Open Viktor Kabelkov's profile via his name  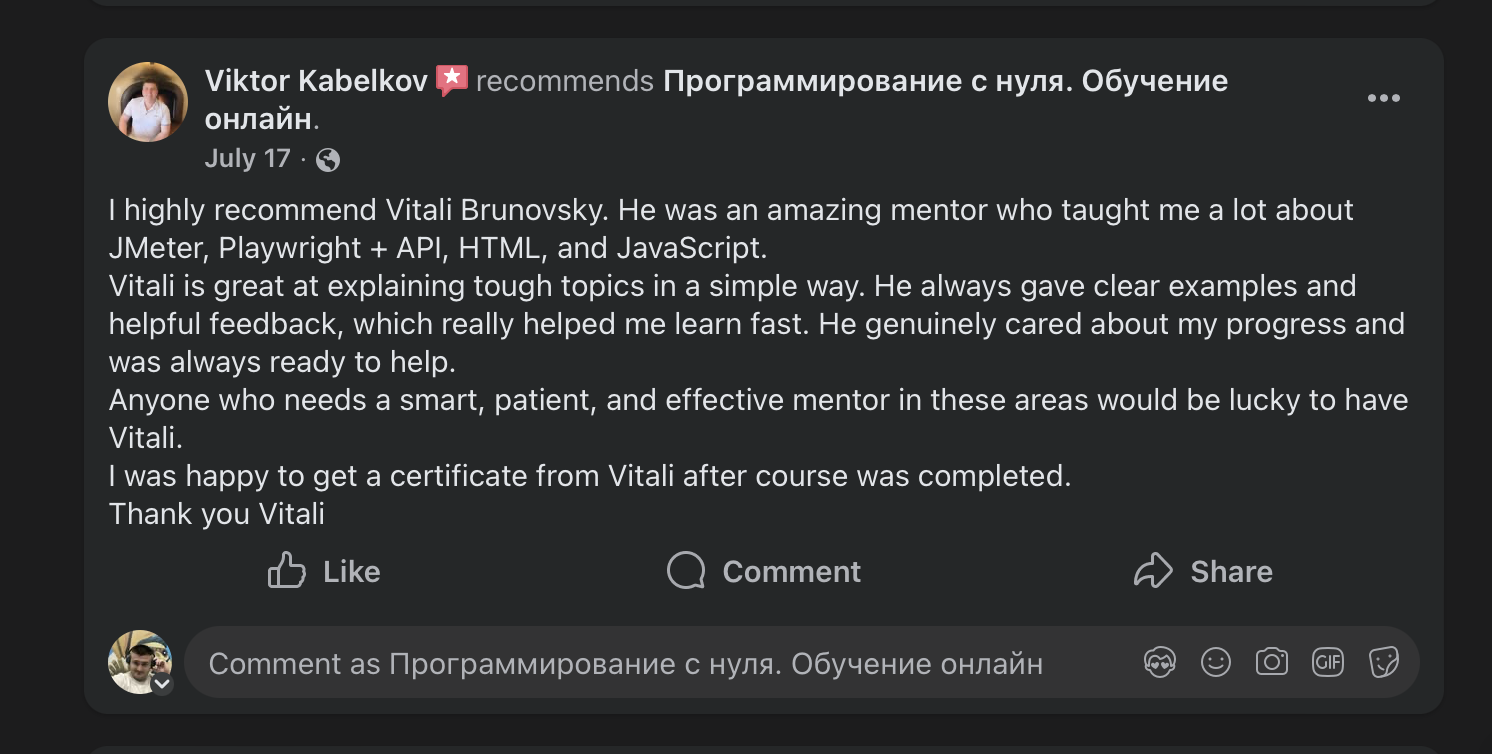tap(316, 81)
